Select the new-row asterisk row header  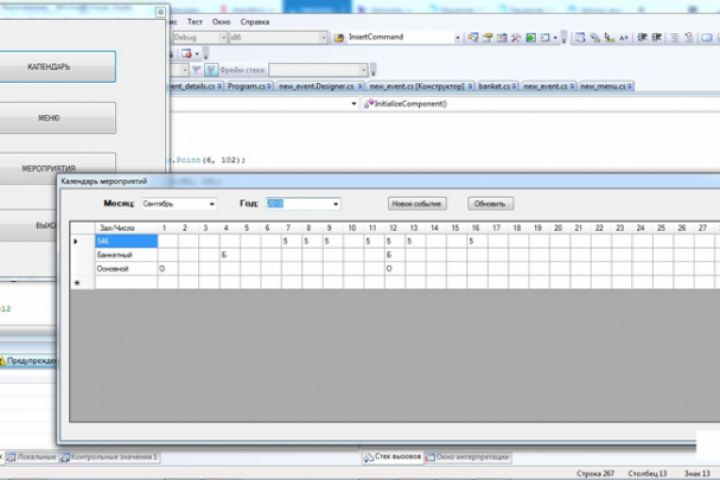83,283
